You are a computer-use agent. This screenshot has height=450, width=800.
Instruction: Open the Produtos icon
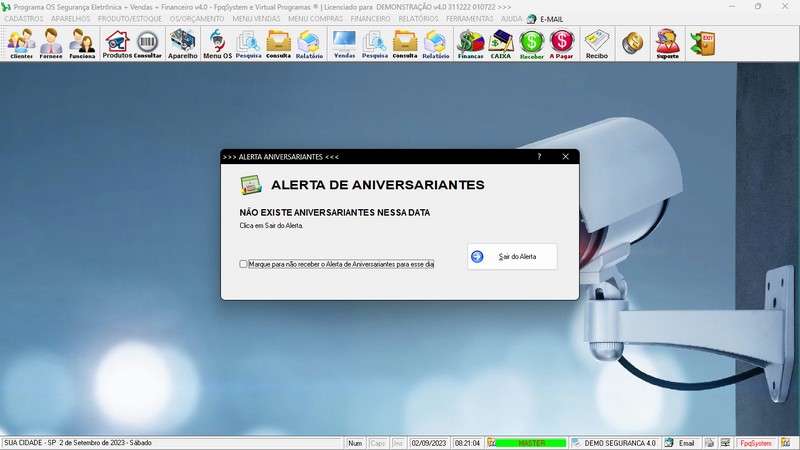point(117,44)
